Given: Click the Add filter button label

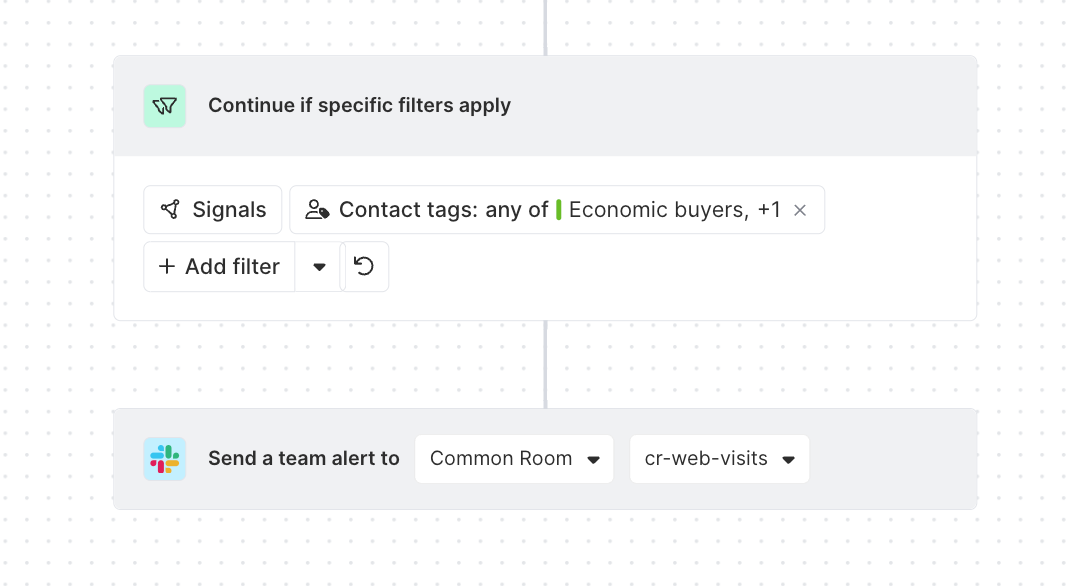Looking at the screenshot, I should pyautogui.click(x=232, y=267).
